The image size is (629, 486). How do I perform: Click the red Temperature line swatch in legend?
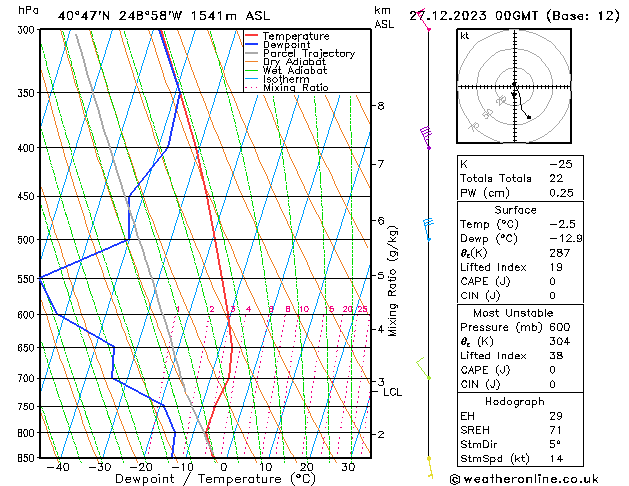(x=252, y=36)
